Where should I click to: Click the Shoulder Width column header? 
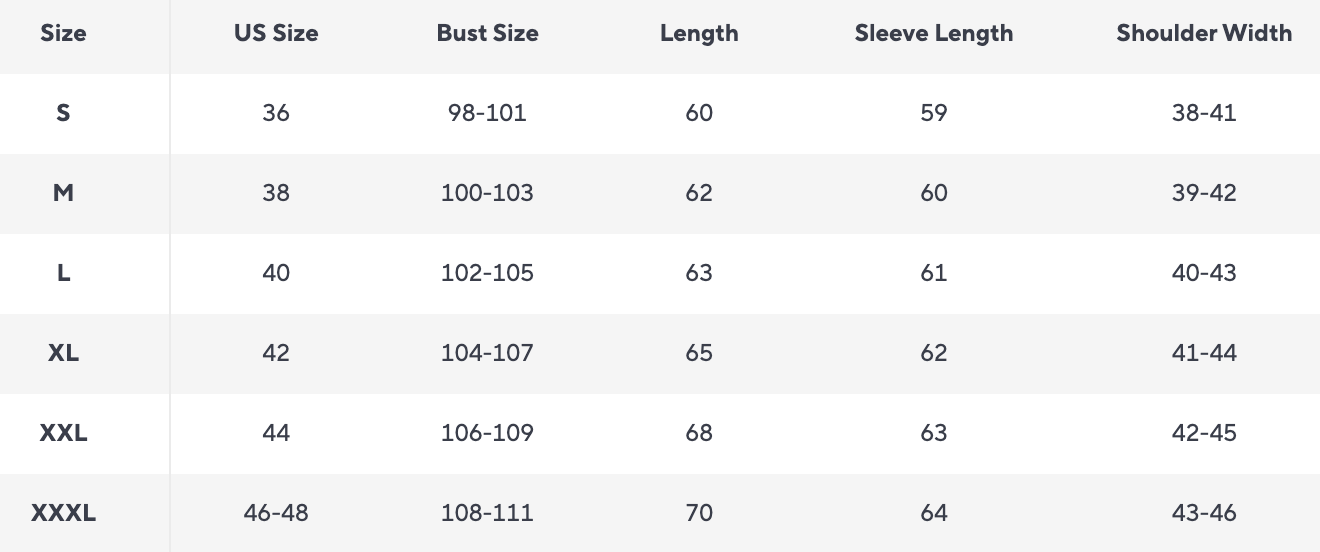point(1204,33)
